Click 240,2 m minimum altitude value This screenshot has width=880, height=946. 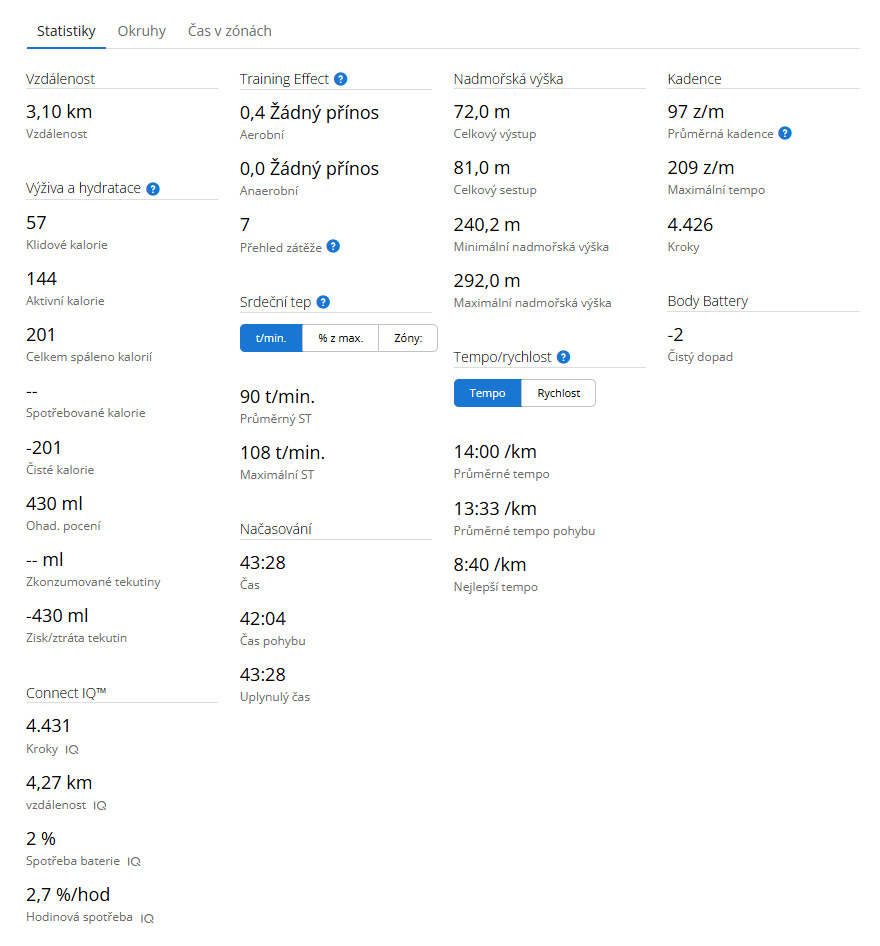tap(487, 225)
